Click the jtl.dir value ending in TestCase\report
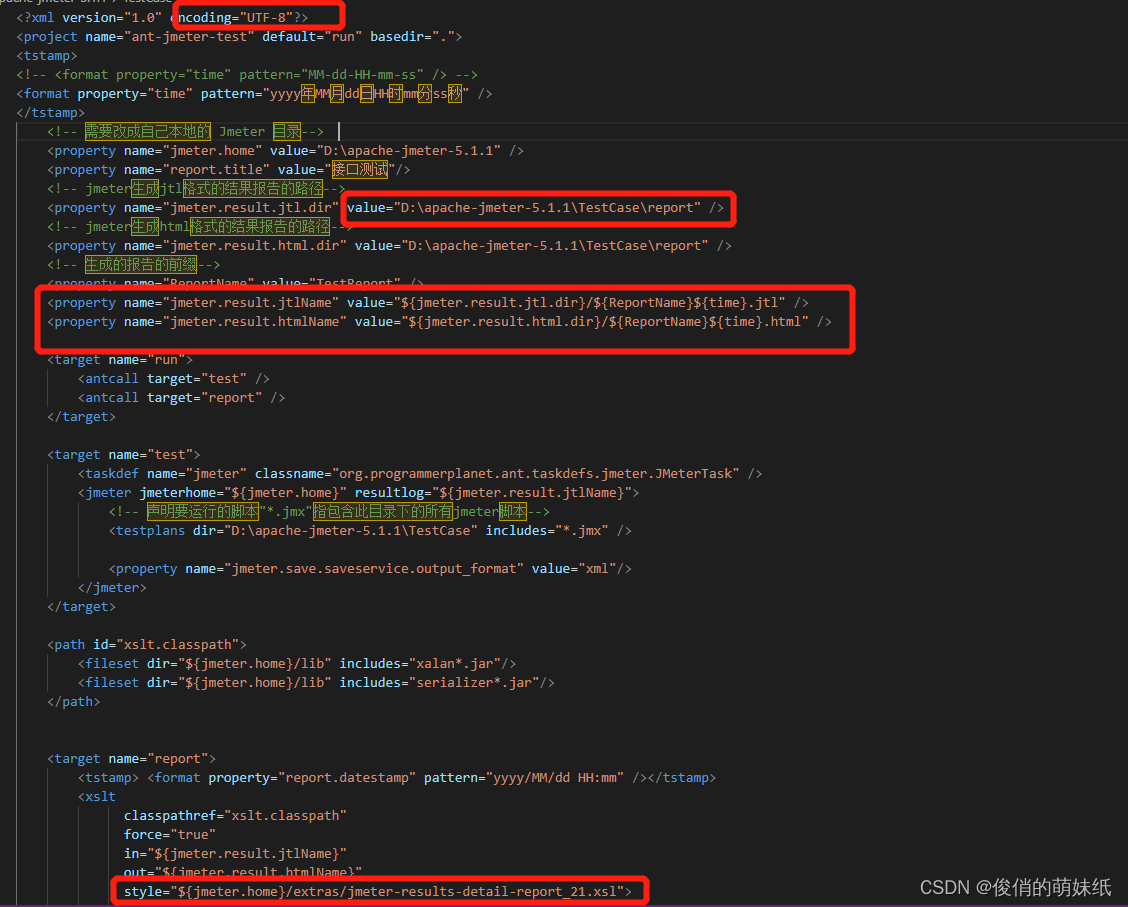1128x907 pixels. coord(547,208)
